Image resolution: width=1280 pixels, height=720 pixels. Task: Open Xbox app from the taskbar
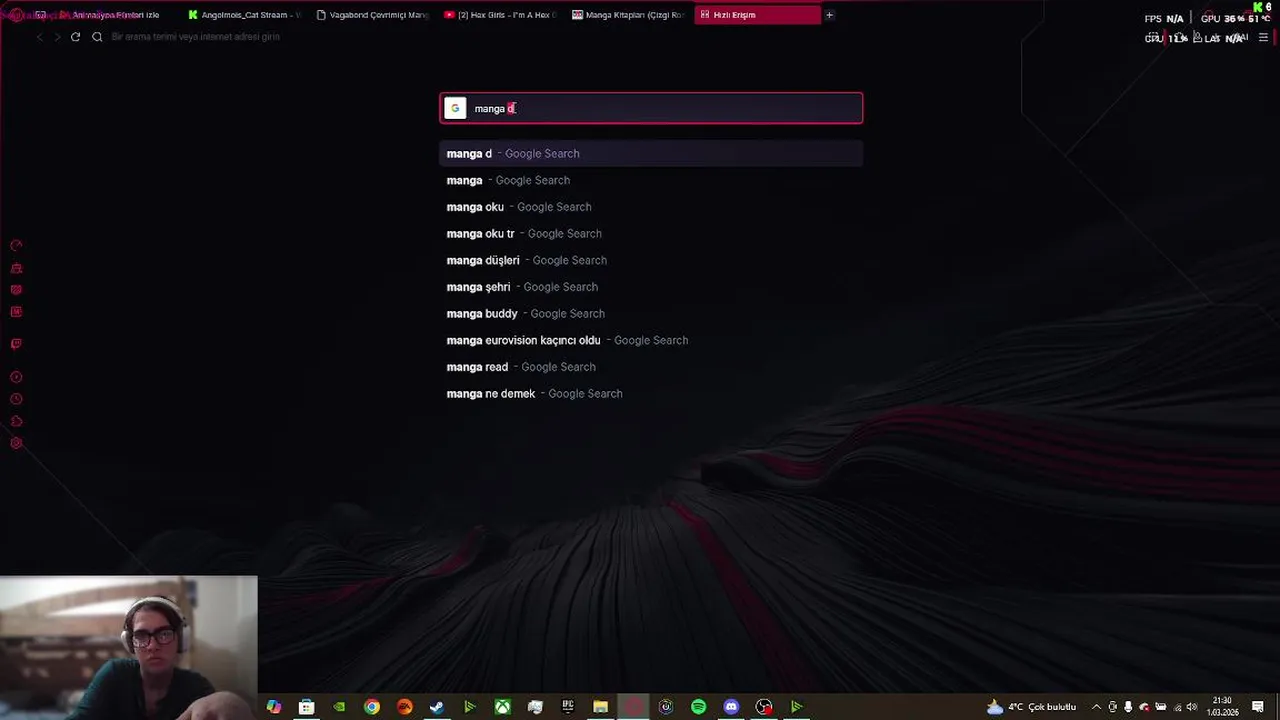[x=502, y=707]
